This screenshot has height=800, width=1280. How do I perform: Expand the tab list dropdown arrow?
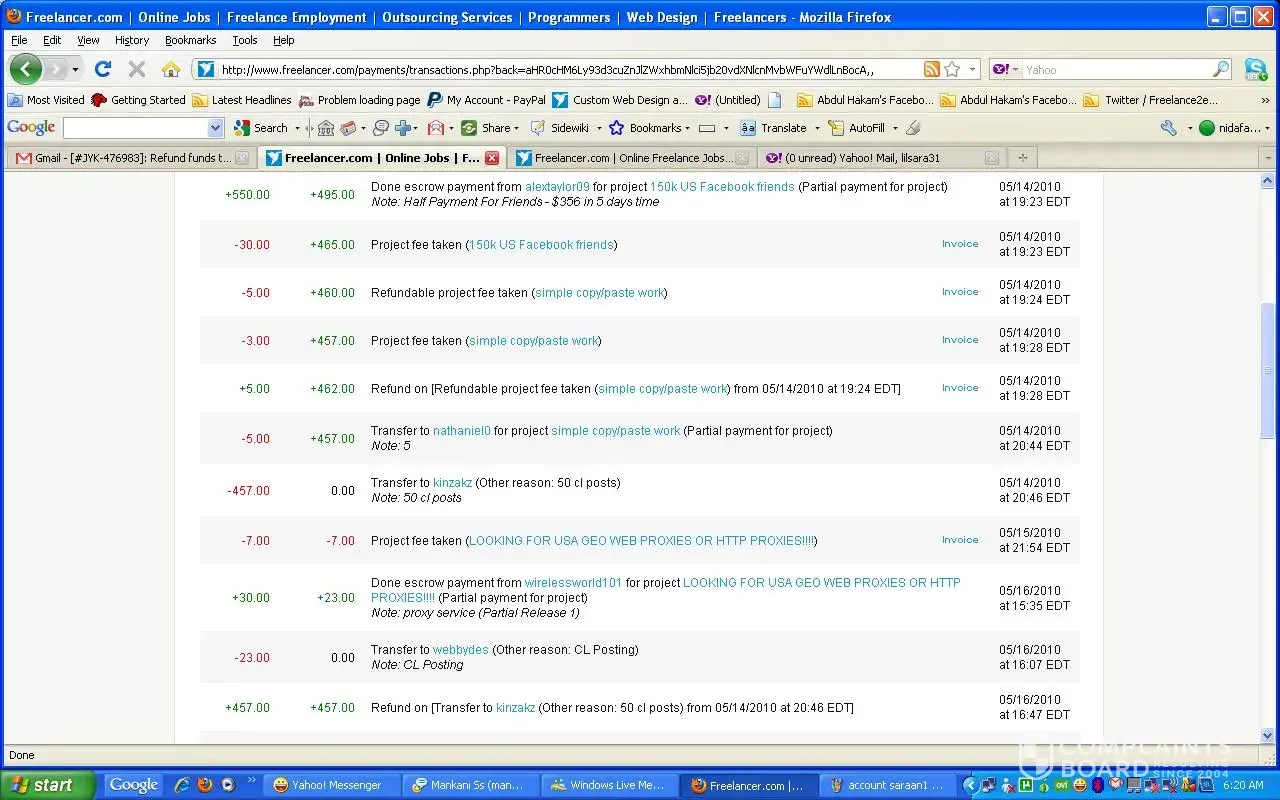[1268, 158]
